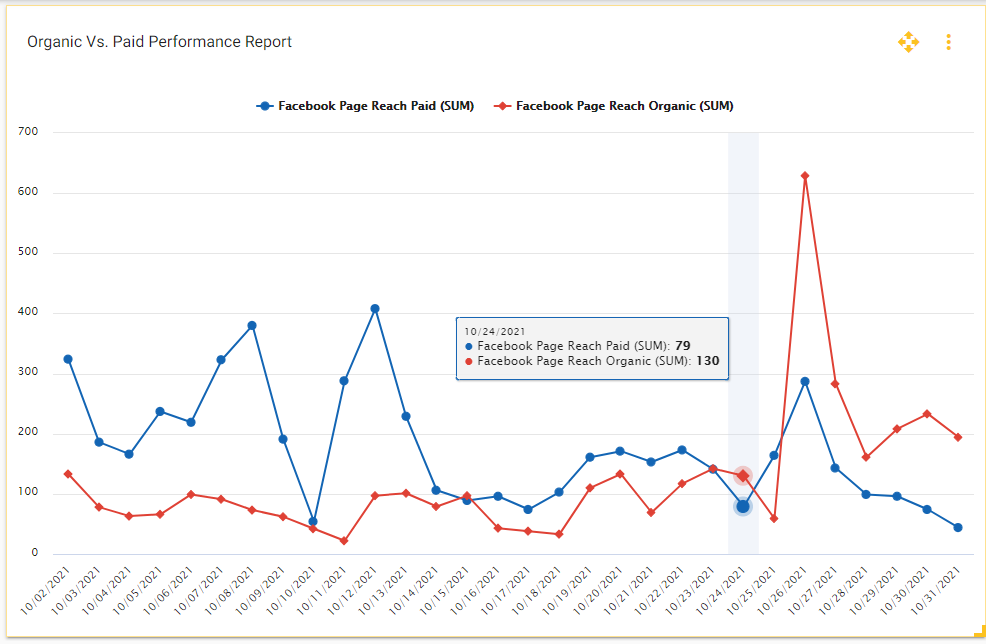Screen dimensions: 986x644
Task: Toggle Facebook Page Reach Paid legend series
Action: tap(375, 106)
